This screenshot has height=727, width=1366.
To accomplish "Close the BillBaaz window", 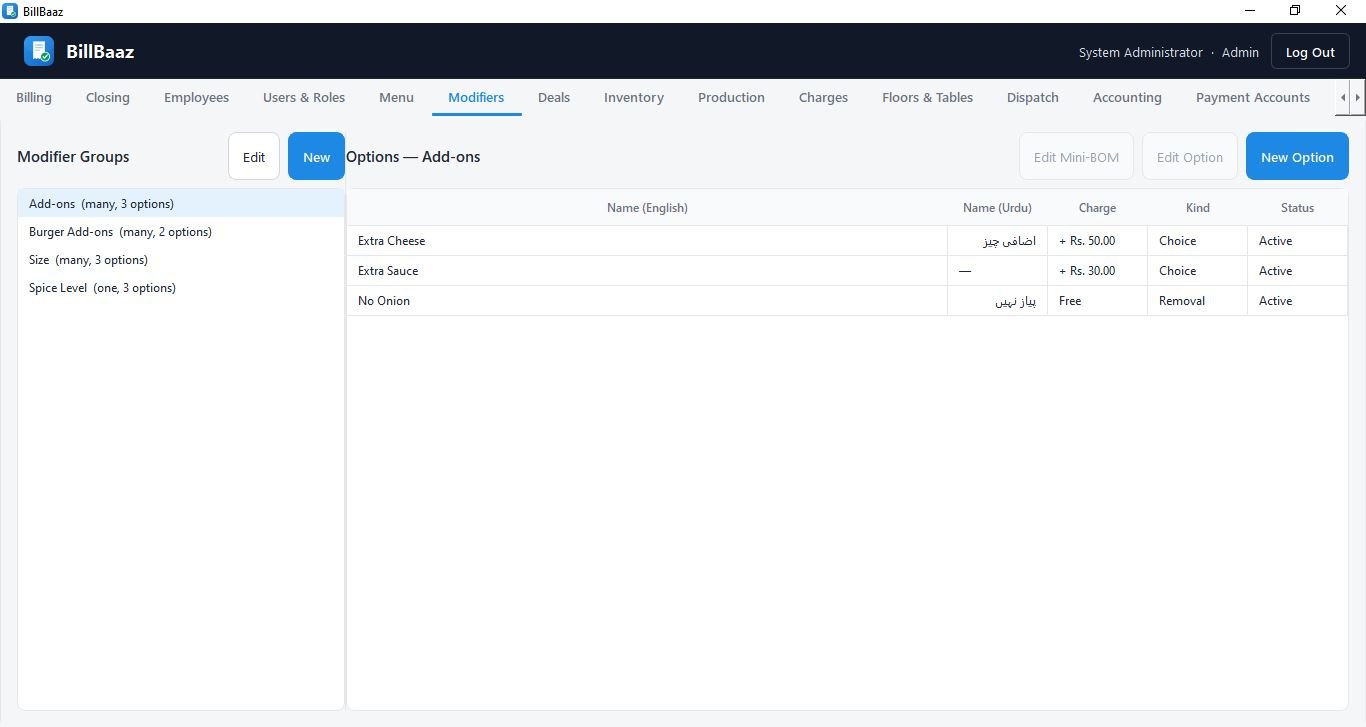I will pos(1341,11).
